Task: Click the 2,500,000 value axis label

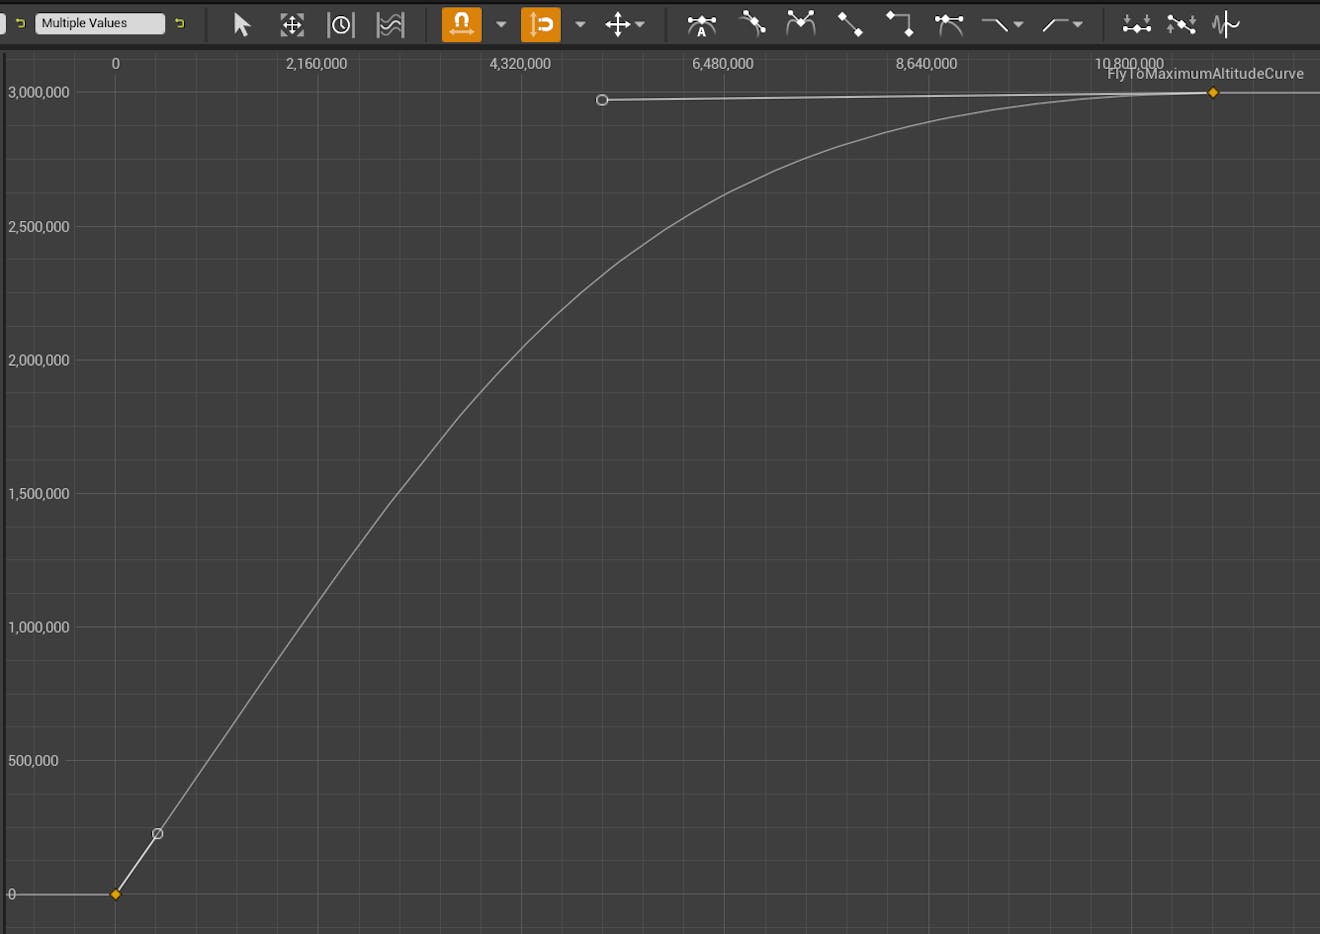Action: (39, 227)
